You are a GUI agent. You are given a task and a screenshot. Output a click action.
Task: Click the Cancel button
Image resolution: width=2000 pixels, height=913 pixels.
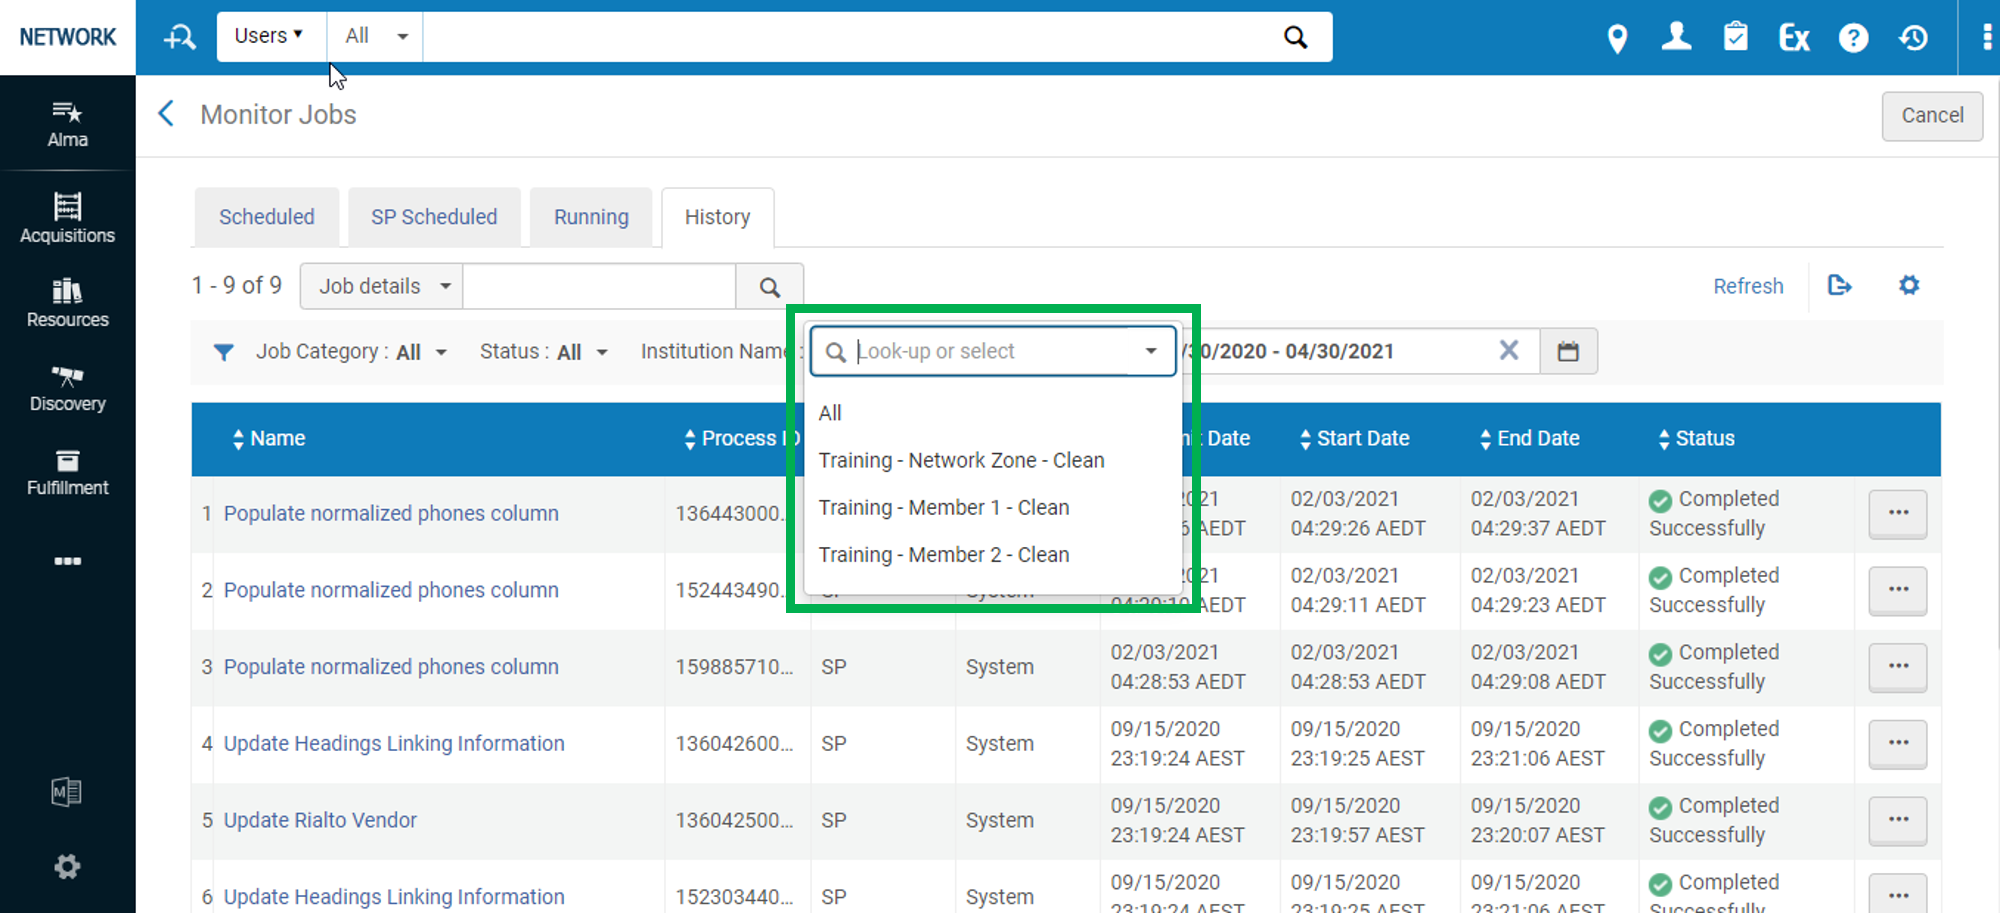coord(1932,116)
